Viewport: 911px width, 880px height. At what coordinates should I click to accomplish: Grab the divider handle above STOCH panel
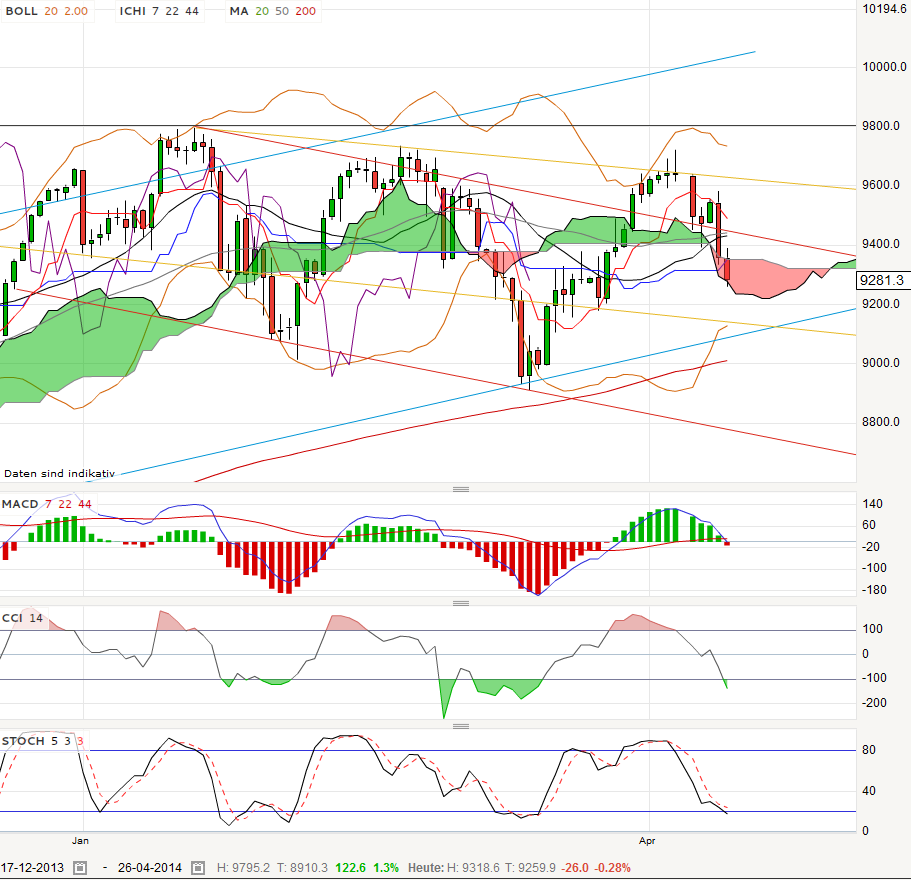click(461, 726)
